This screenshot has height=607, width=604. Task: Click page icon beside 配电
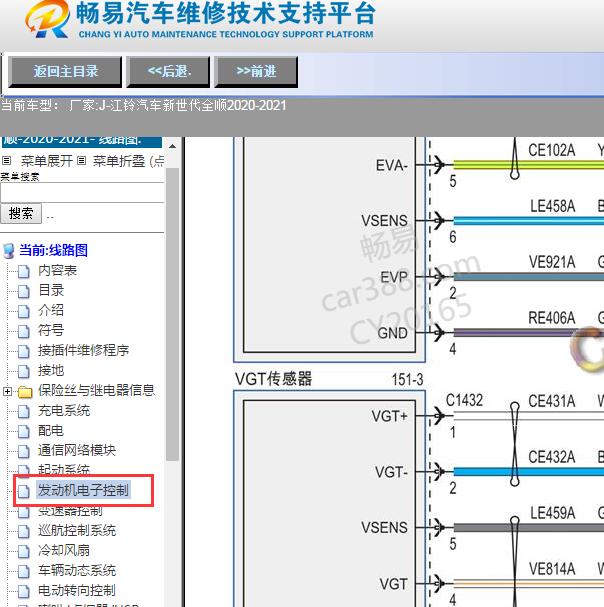click(x=24, y=432)
